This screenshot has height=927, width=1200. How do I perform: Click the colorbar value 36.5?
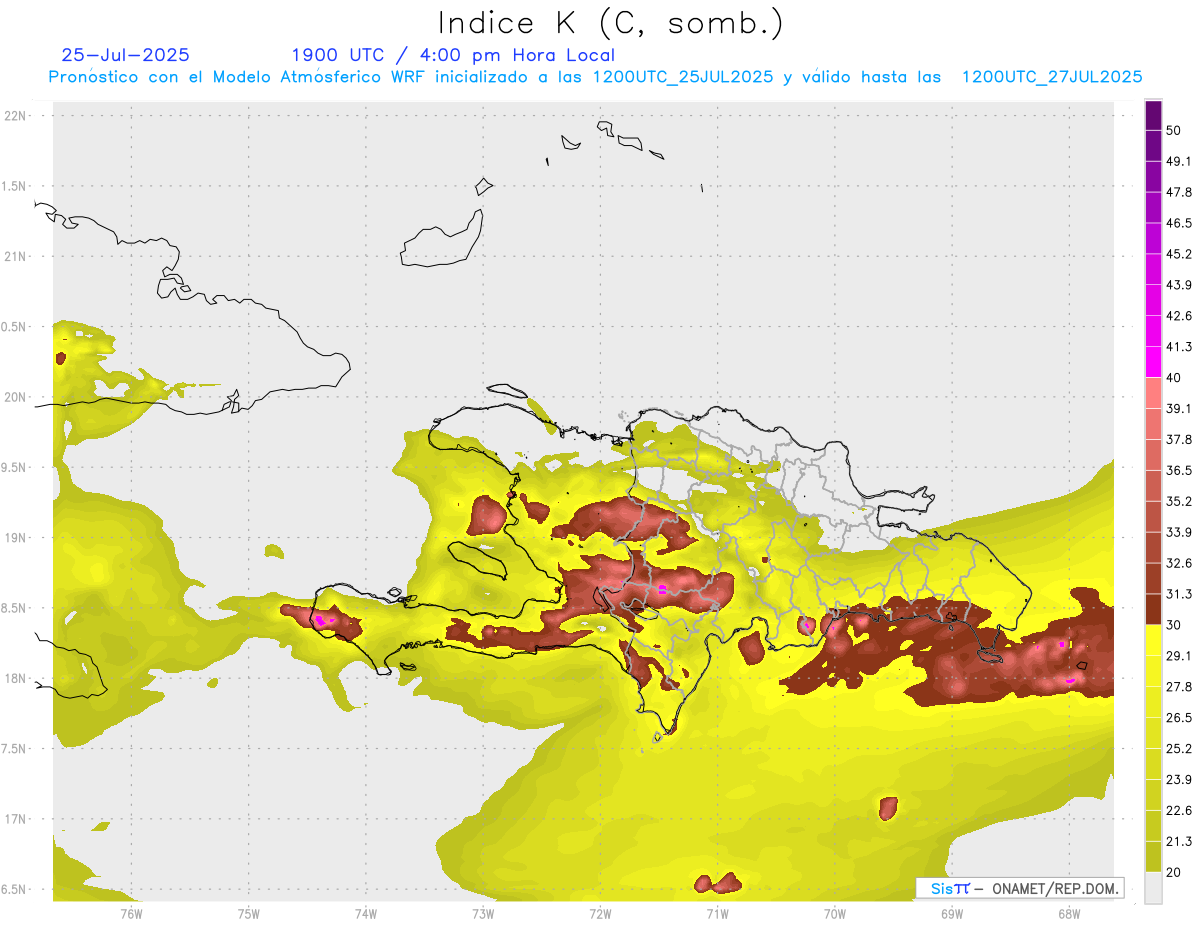(1178, 470)
